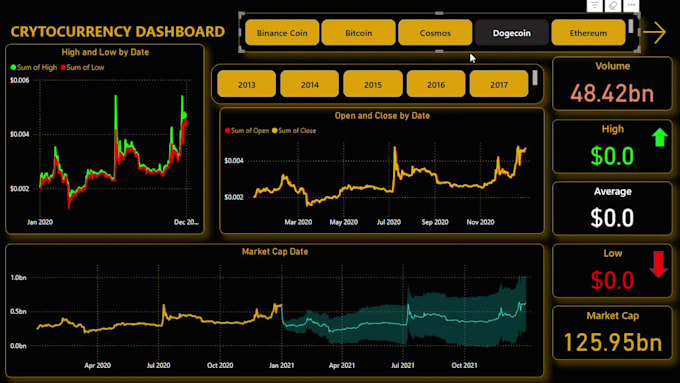Click the top center resize handle of coin slicer
This screenshot has width=680, height=383.
(439, 13)
